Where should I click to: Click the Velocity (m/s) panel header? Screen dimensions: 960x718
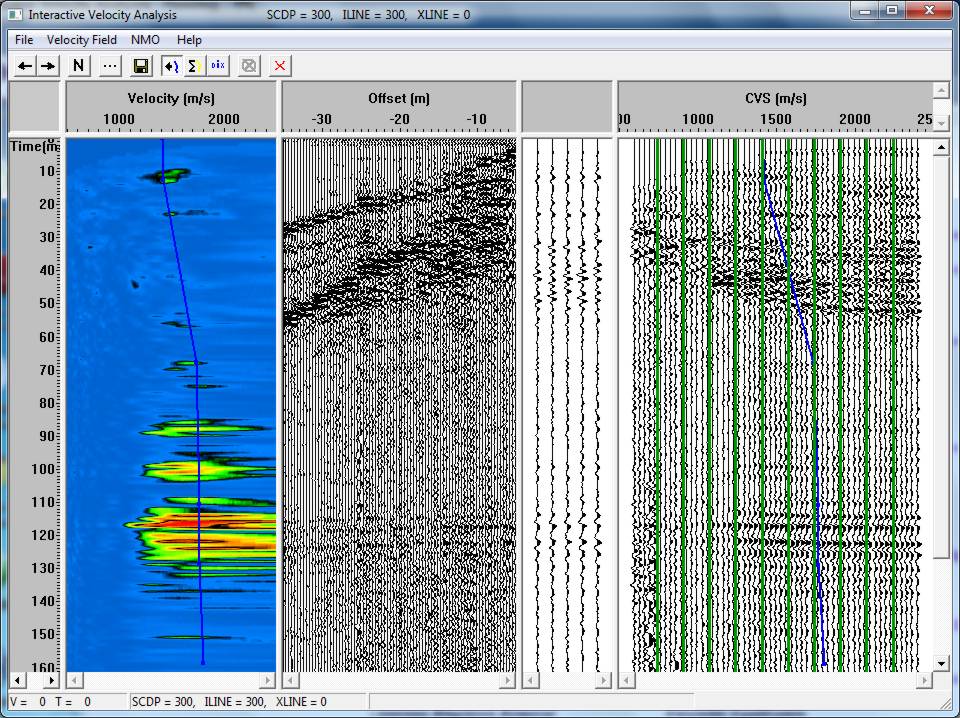click(x=171, y=98)
